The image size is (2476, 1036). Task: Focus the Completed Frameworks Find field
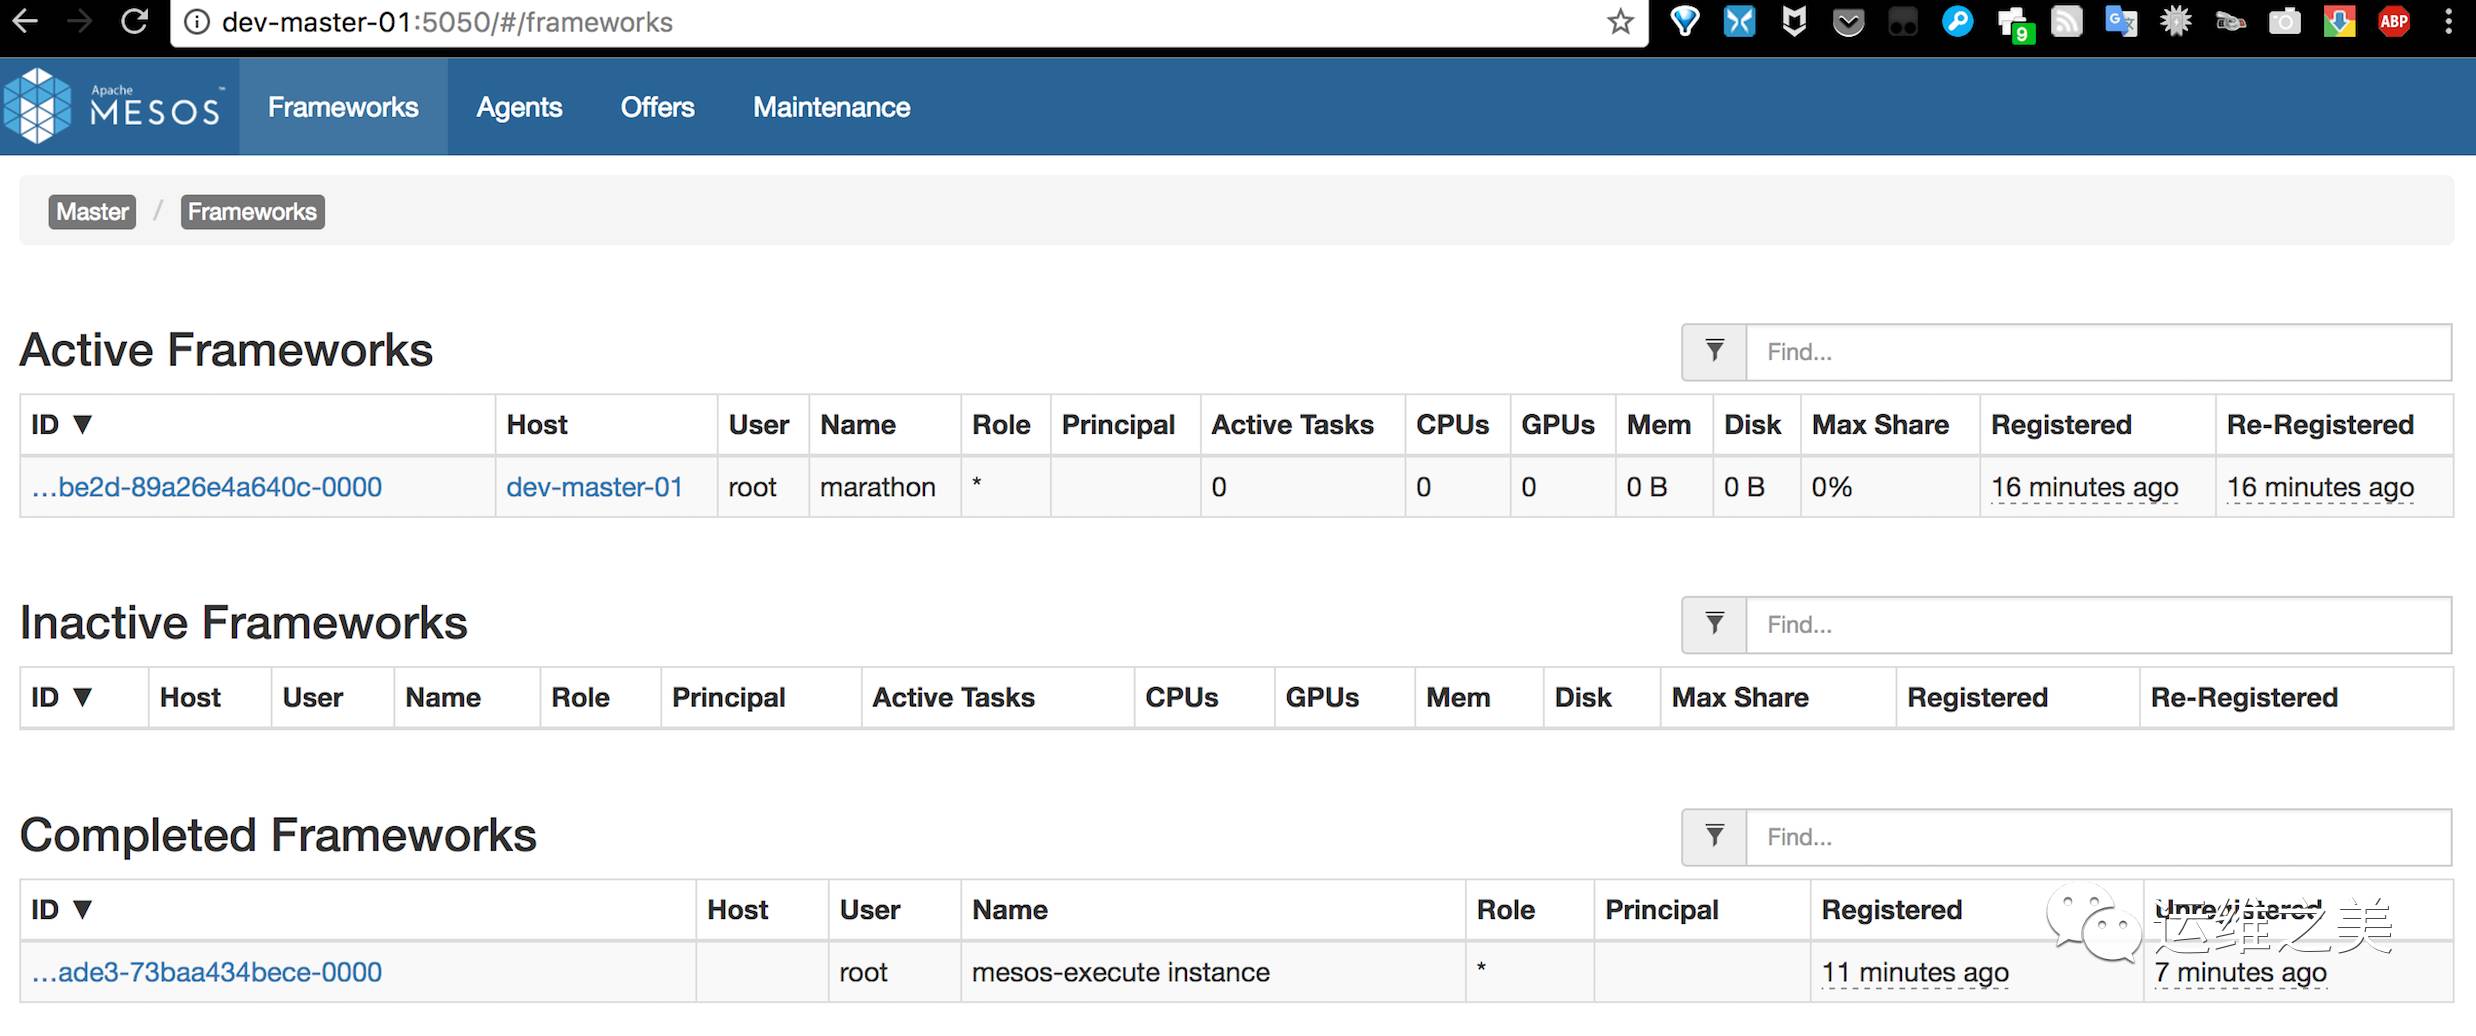coord(2099,837)
